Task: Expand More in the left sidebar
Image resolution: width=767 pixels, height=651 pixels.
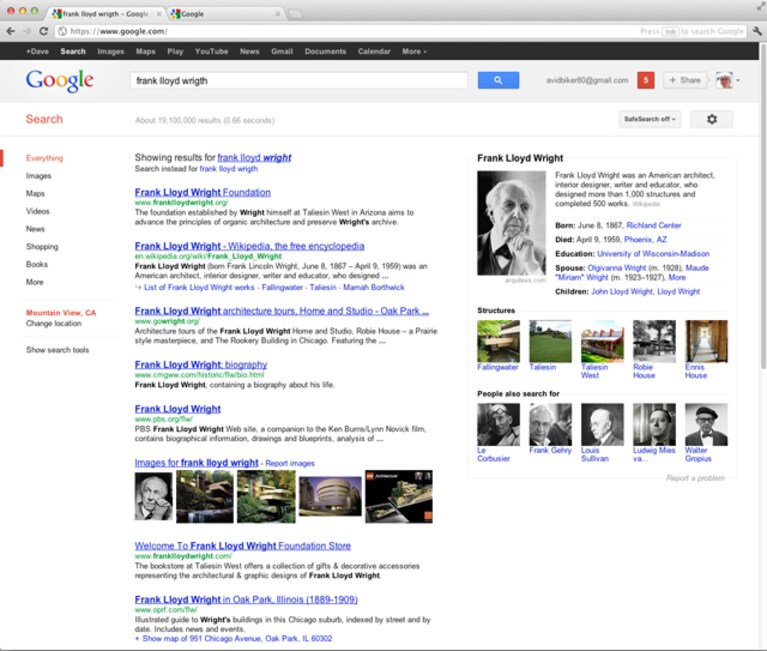Action: pyautogui.click(x=35, y=282)
